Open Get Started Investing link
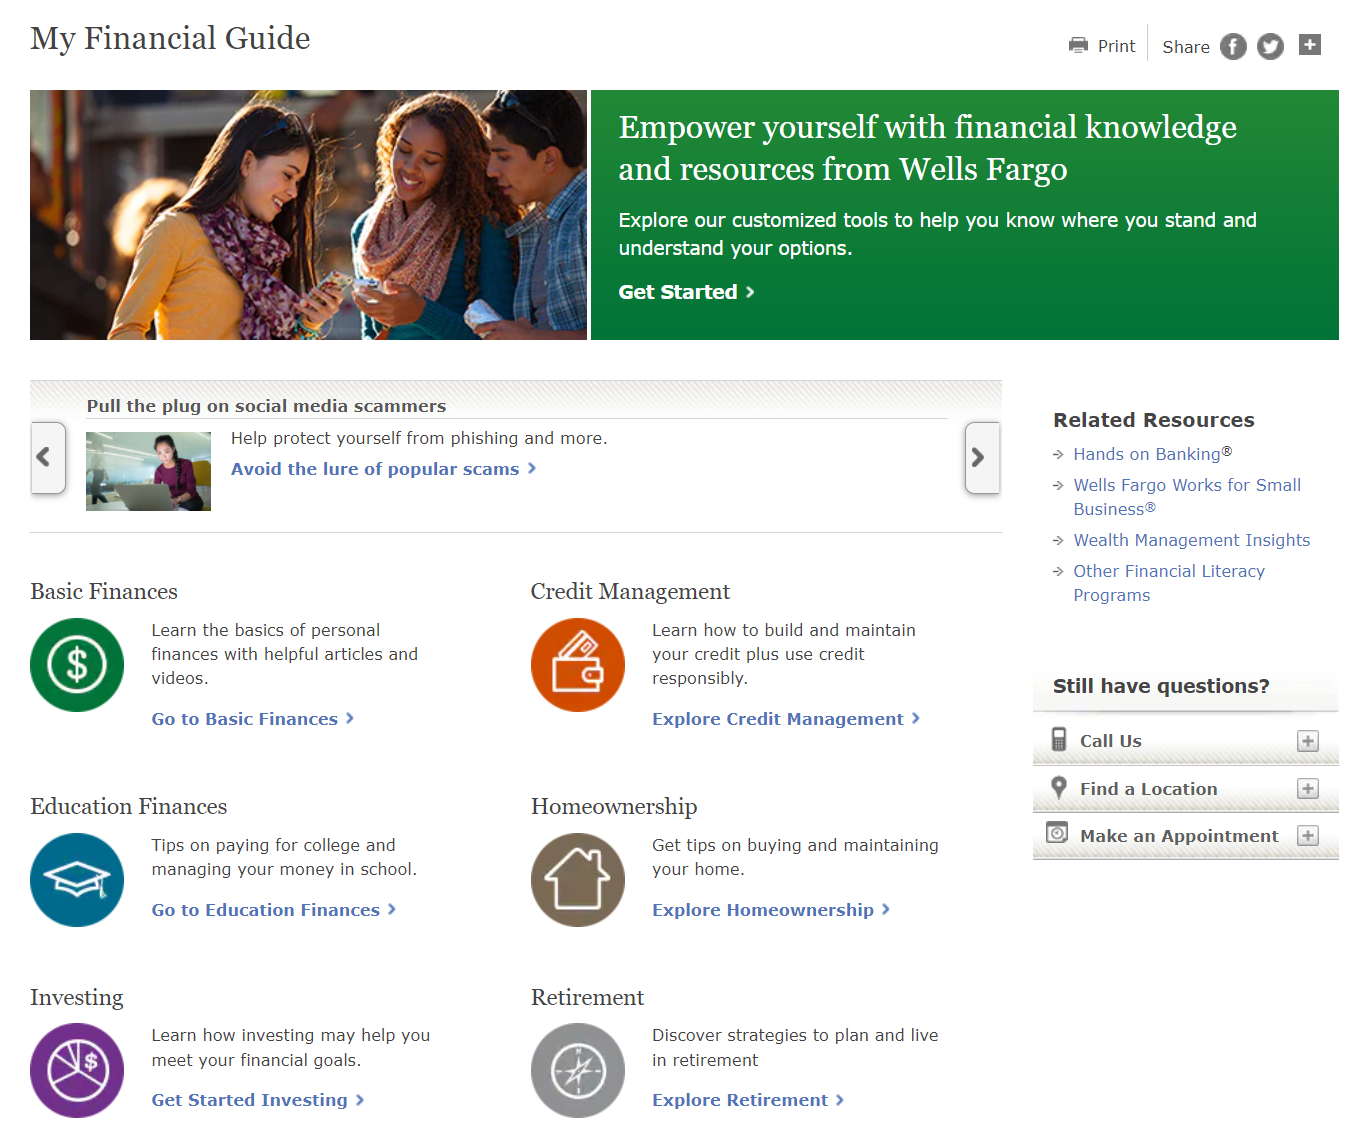Screen dimensions: 1369x1135 (258, 1100)
